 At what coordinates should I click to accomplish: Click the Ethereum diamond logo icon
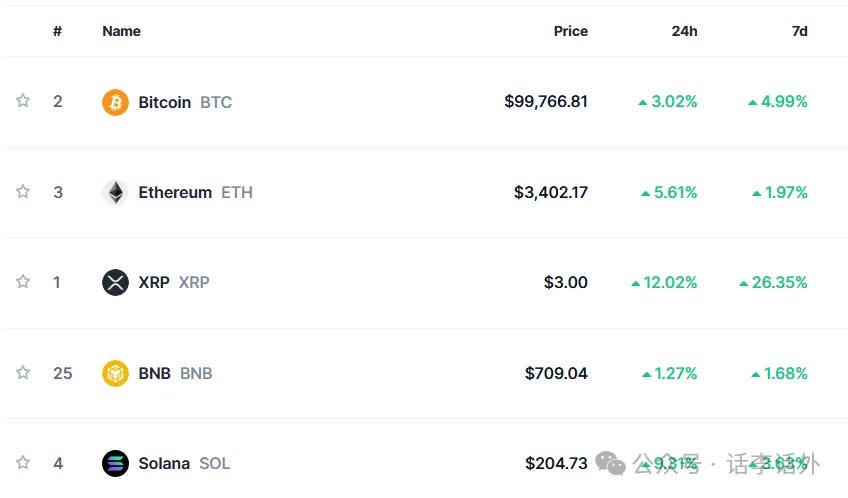(x=115, y=192)
